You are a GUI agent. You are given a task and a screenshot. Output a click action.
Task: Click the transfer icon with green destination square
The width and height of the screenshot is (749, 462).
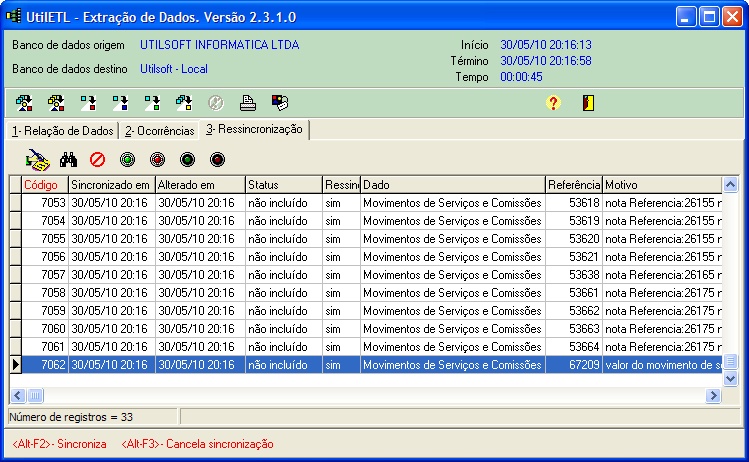[x=152, y=103]
